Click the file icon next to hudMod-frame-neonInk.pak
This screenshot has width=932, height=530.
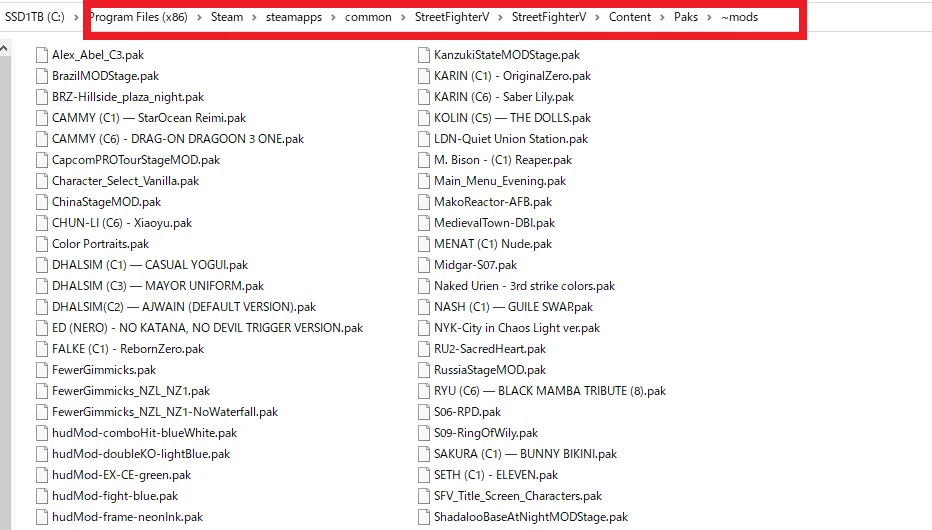(42, 517)
